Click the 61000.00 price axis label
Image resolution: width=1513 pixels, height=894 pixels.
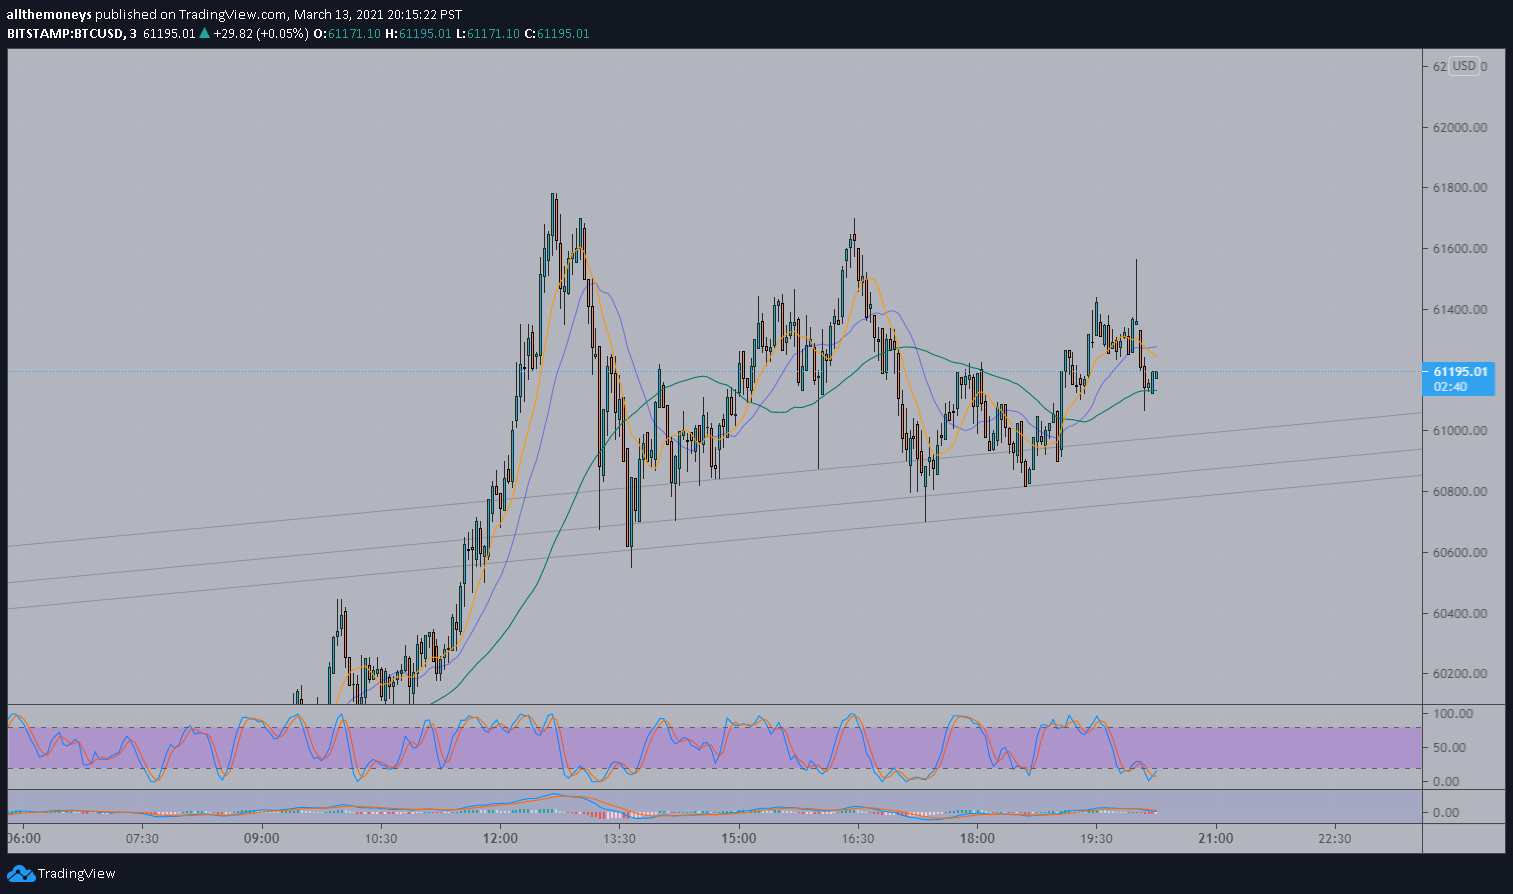tap(1460, 431)
